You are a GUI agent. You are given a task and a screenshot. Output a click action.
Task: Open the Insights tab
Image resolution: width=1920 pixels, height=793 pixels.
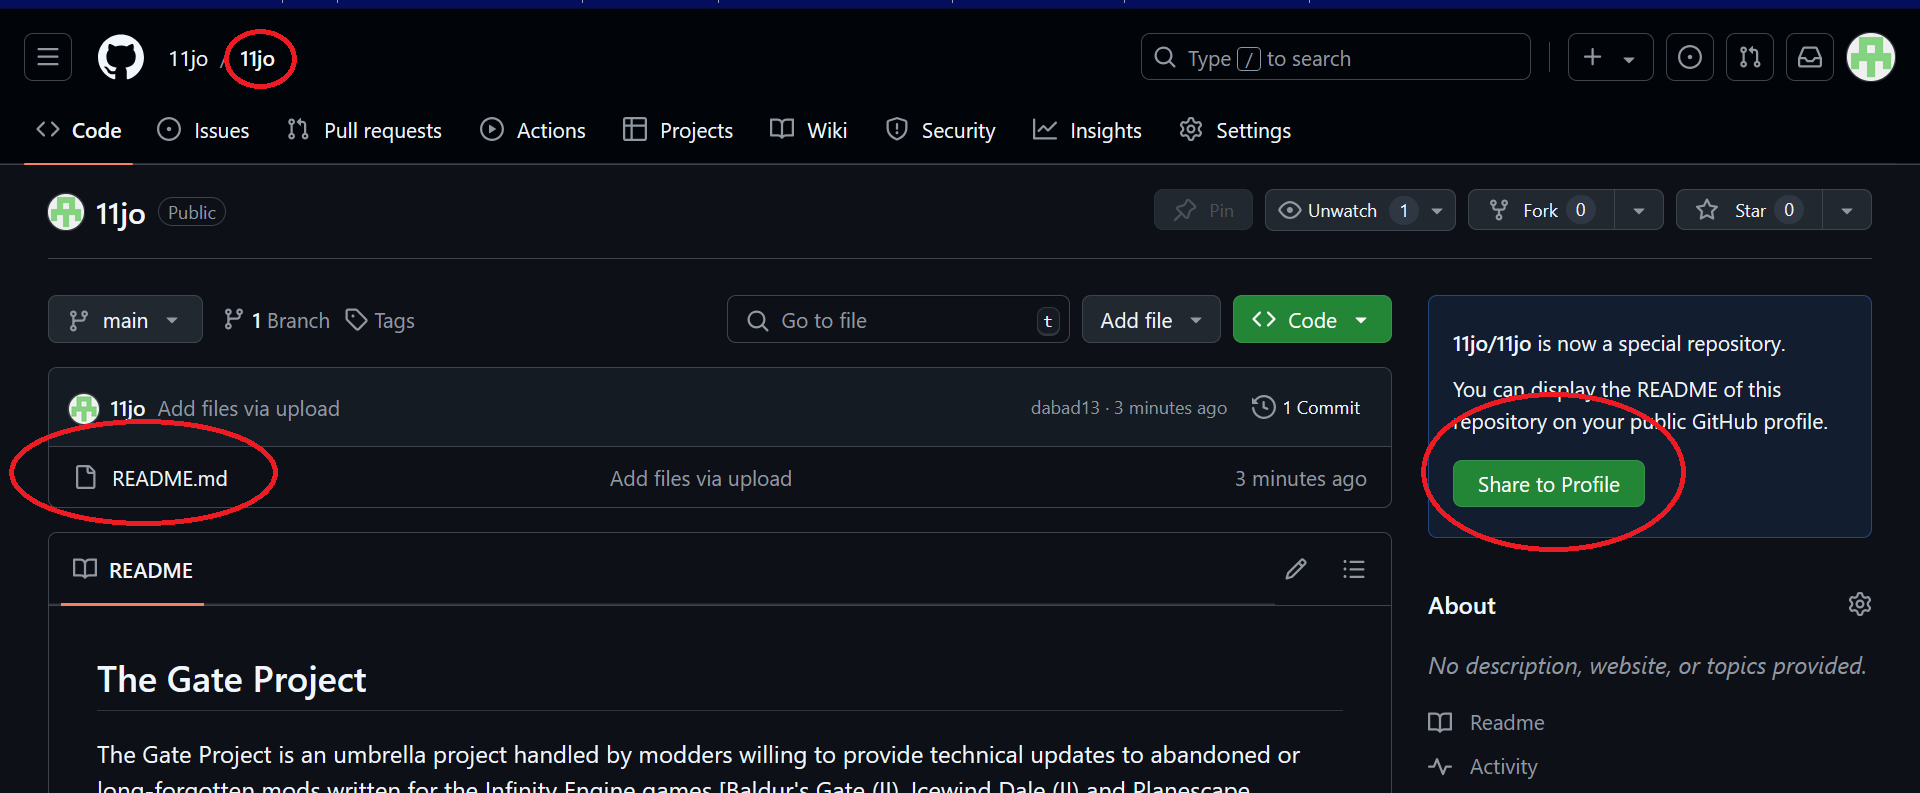[1087, 130]
